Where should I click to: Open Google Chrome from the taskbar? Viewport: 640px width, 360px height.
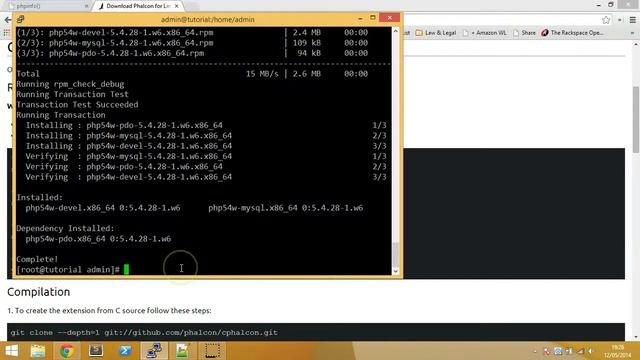click(x=67, y=351)
